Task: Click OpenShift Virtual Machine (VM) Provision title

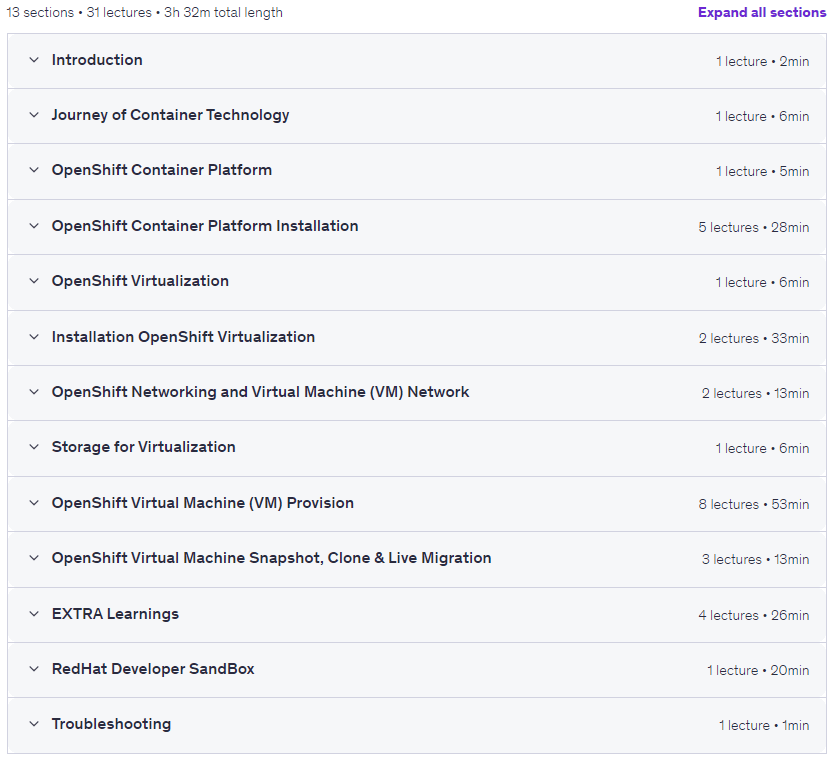Action: 202,503
